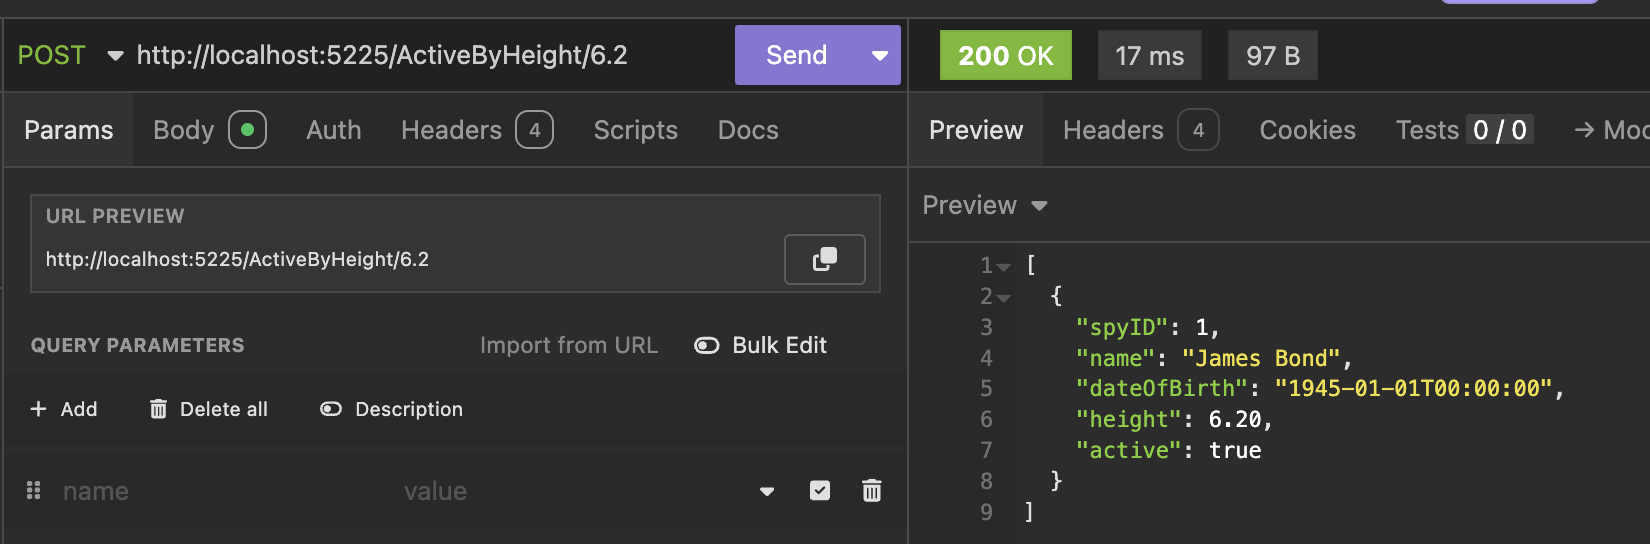Expand the Preview mode dropdown
Image resolution: width=1650 pixels, height=544 pixels.
(1039, 206)
